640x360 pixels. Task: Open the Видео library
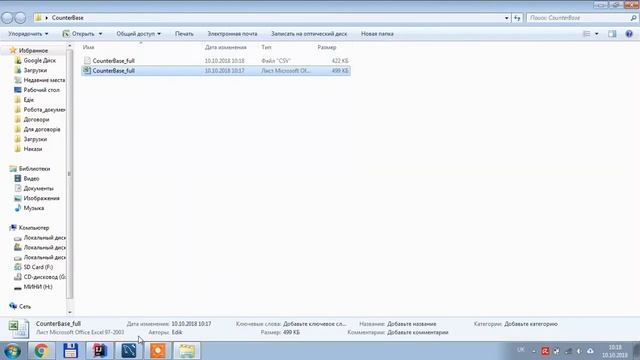tap(31, 178)
